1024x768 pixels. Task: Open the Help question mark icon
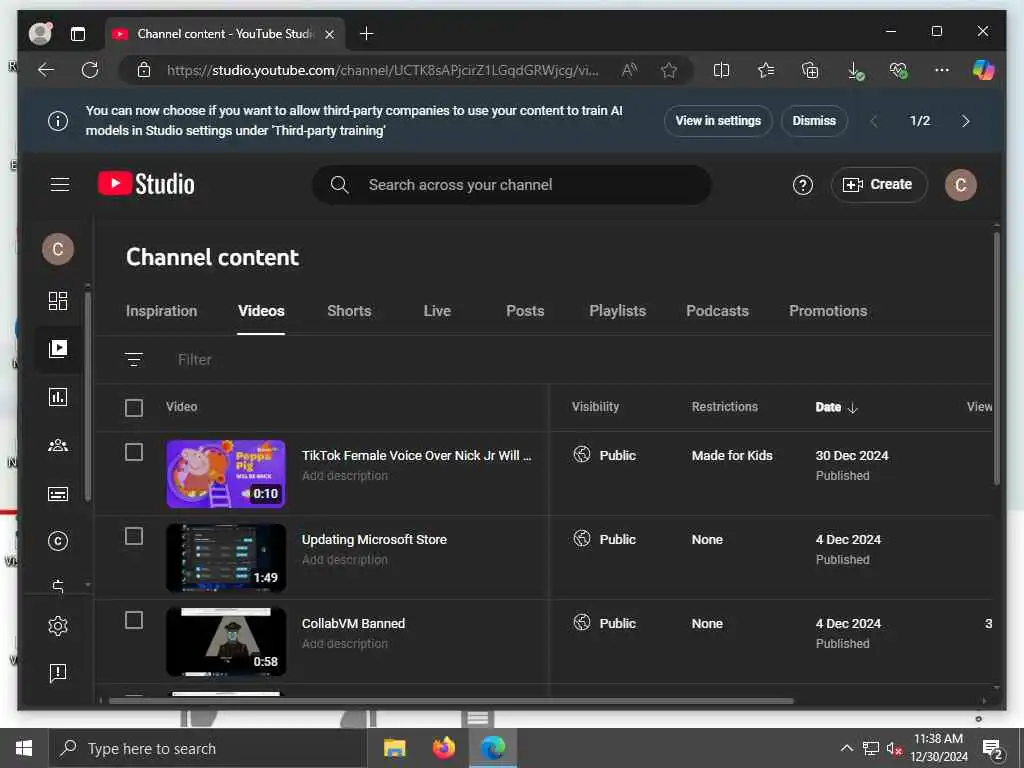pyautogui.click(x=803, y=185)
